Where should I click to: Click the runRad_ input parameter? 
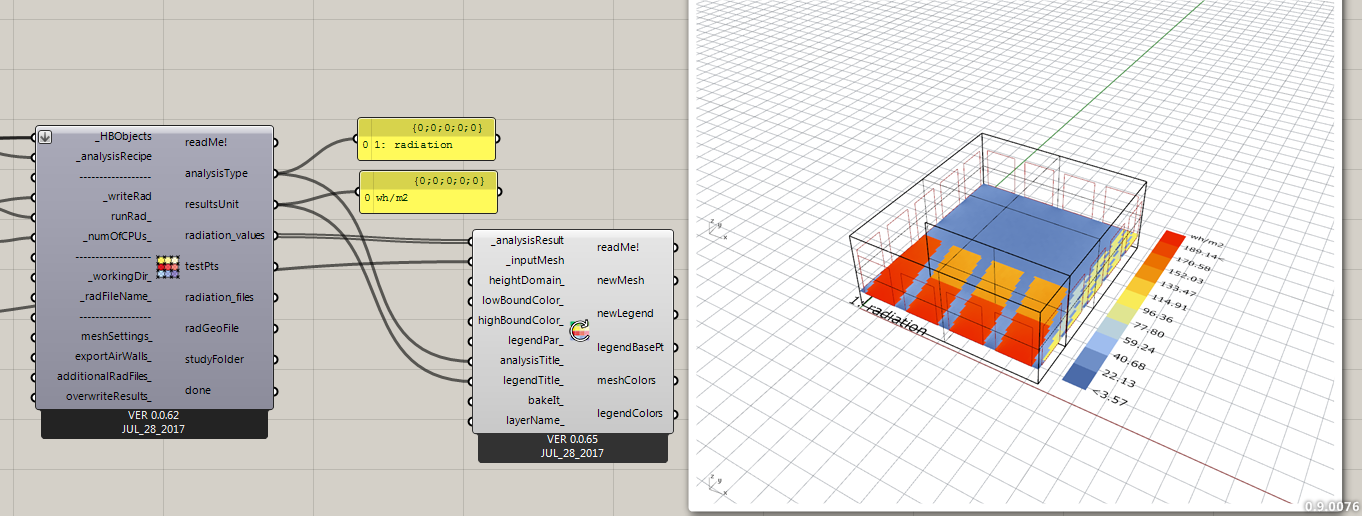(131, 216)
